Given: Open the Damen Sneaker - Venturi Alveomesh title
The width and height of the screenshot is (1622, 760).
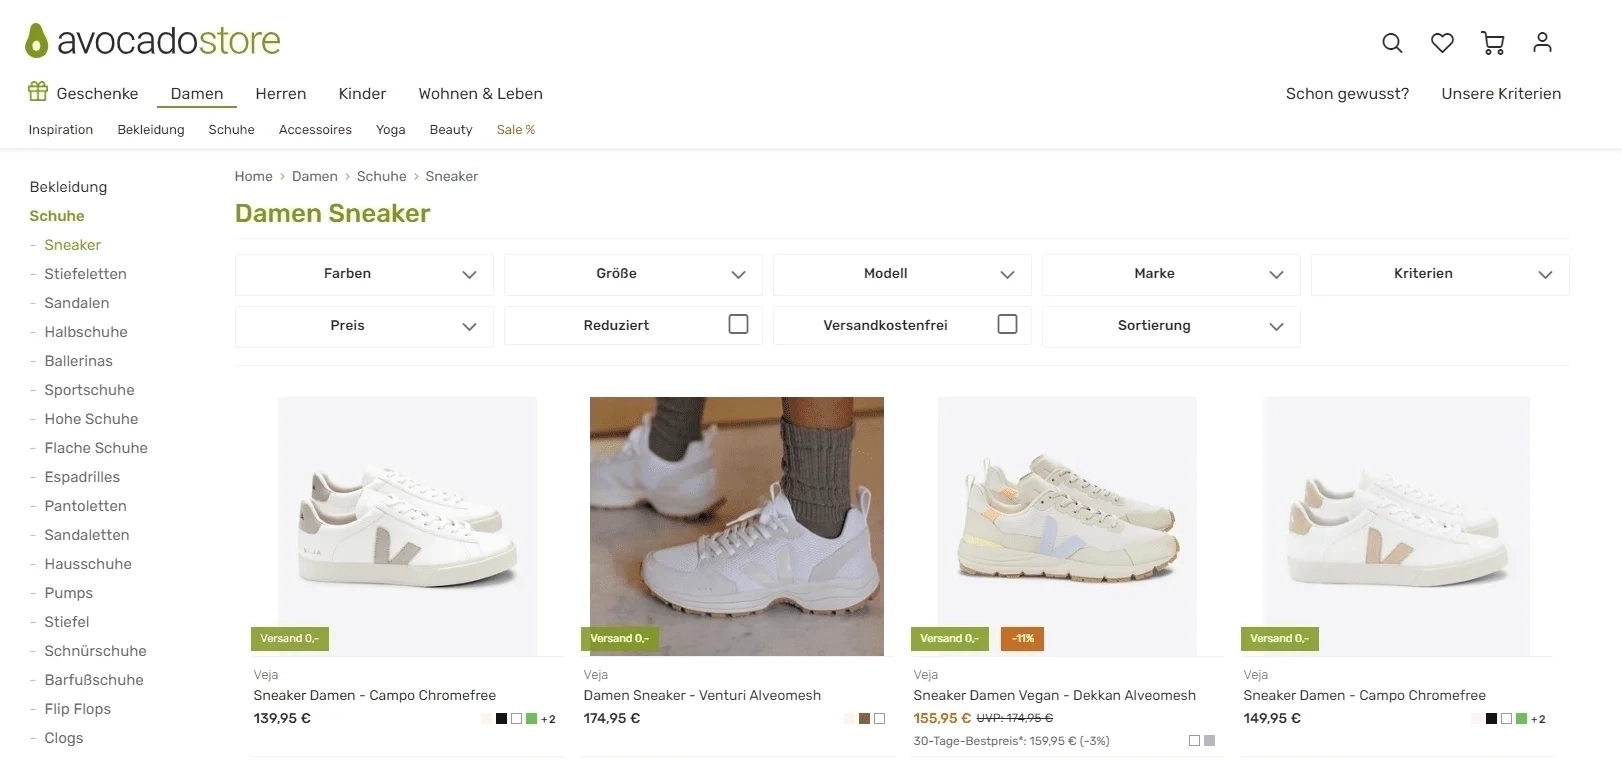Looking at the screenshot, I should coord(702,696).
